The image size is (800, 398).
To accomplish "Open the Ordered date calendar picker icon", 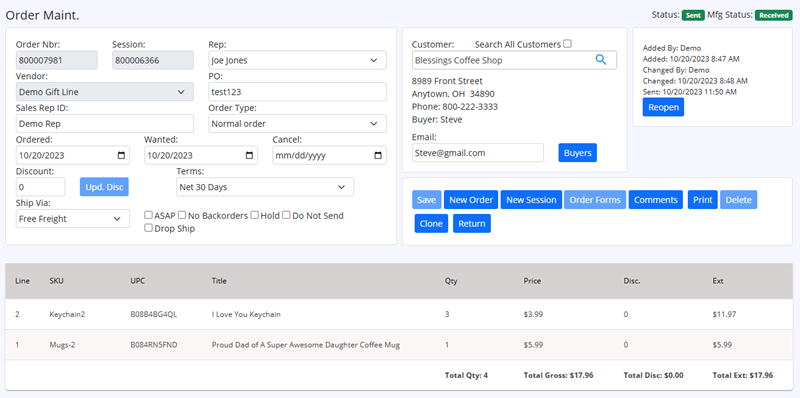I will [121, 155].
